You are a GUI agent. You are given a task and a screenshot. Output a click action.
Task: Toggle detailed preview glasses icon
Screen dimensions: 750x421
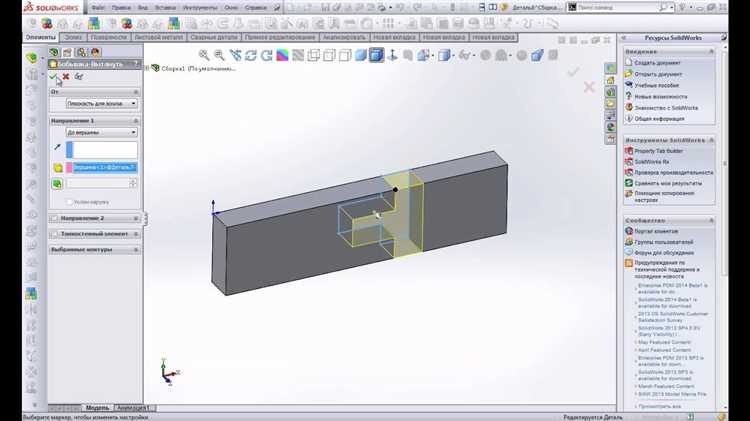coord(78,77)
